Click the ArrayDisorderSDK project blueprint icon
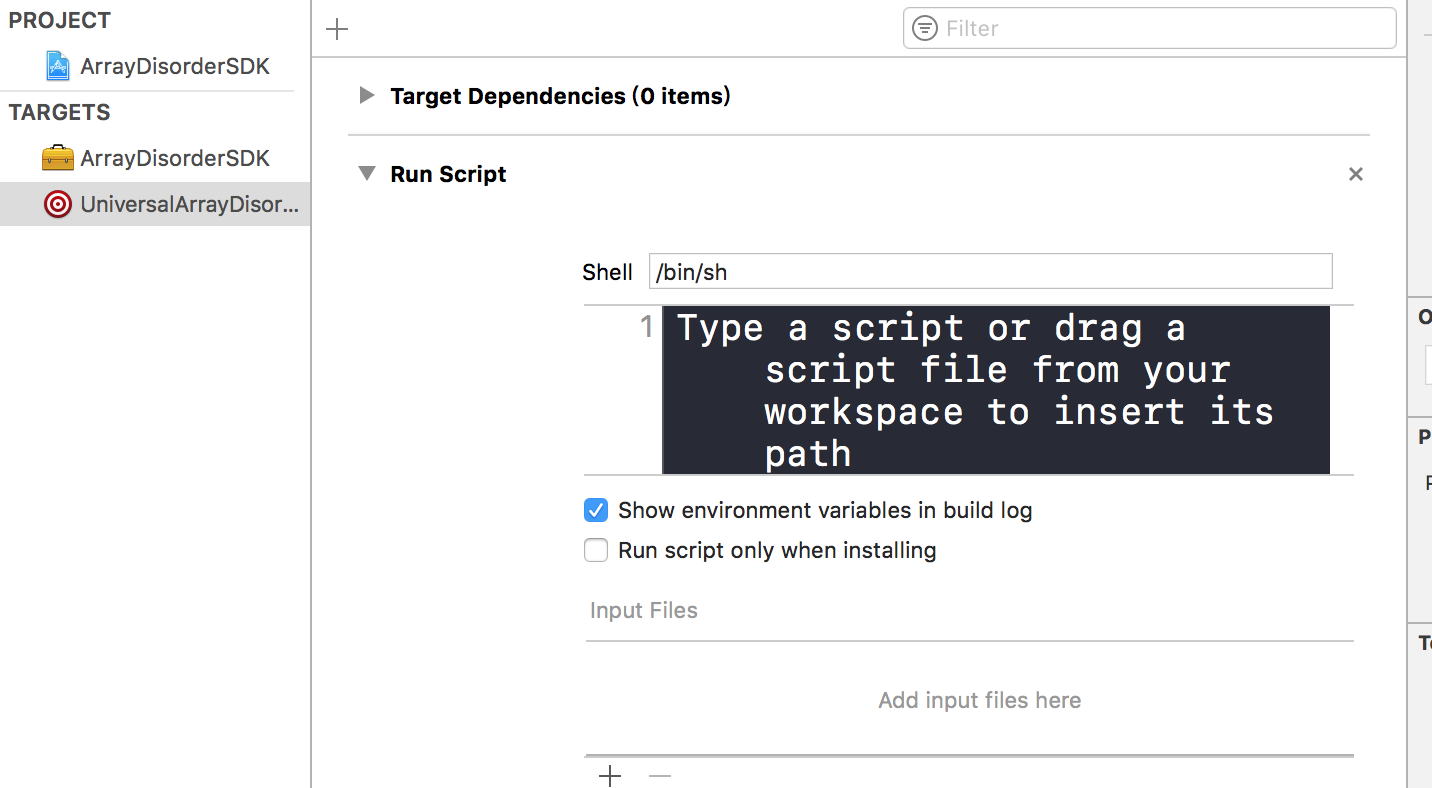1432x788 pixels. 58,67
